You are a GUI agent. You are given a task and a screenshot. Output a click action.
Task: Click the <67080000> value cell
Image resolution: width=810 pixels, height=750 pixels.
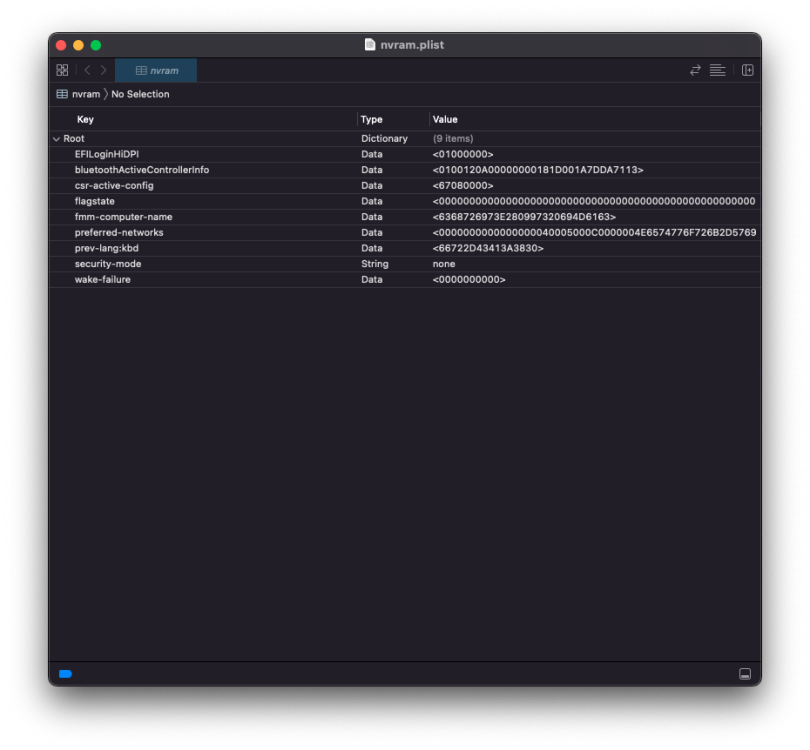(x=463, y=185)
